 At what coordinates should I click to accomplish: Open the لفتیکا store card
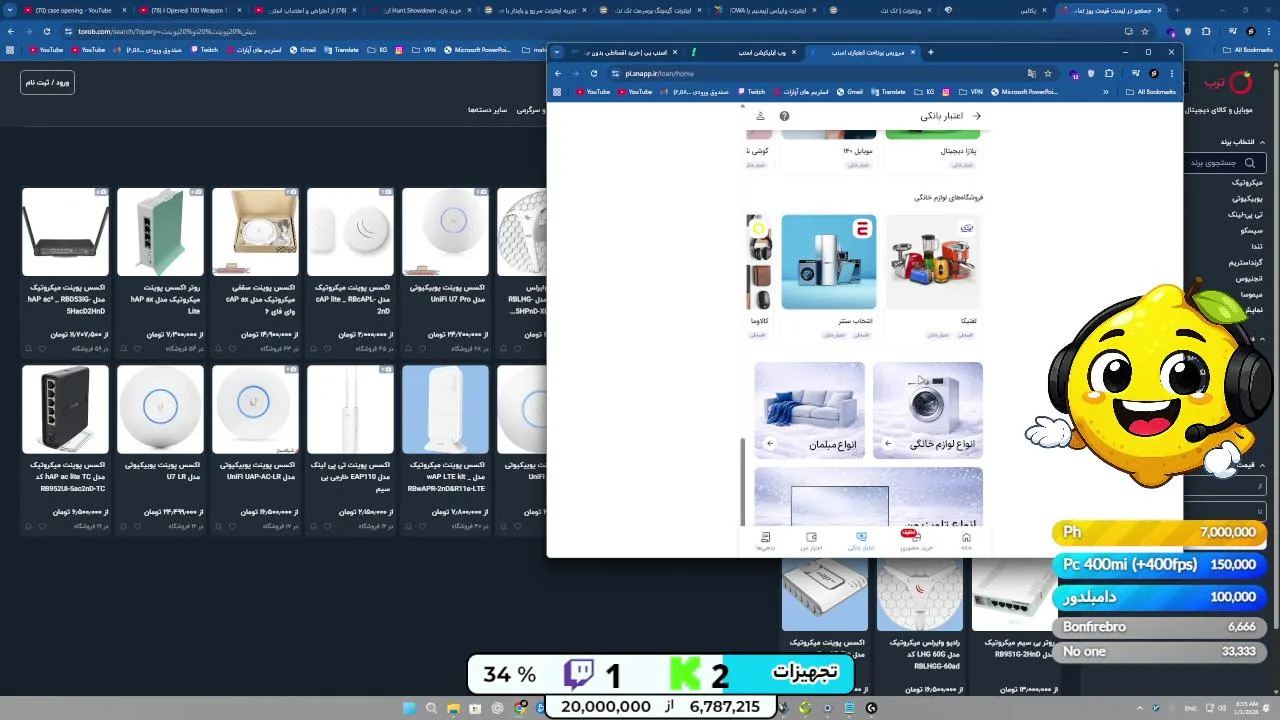(933, 276)
